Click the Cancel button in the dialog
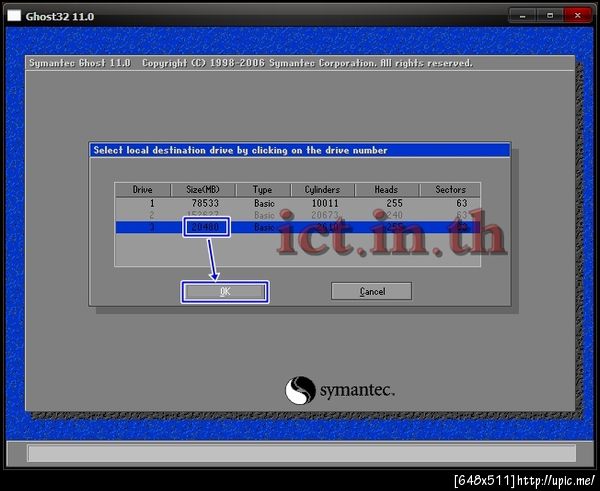This screenshot has height=491, width=600. pyautogui.click(x=372, y=291)
